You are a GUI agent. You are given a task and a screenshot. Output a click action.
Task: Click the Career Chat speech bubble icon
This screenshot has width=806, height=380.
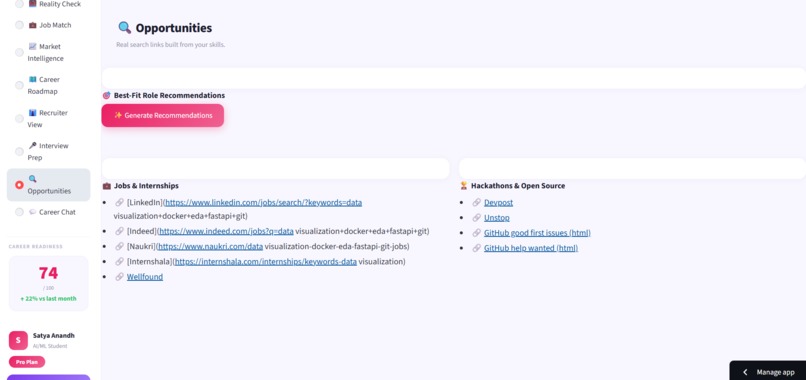pos(32,212)
